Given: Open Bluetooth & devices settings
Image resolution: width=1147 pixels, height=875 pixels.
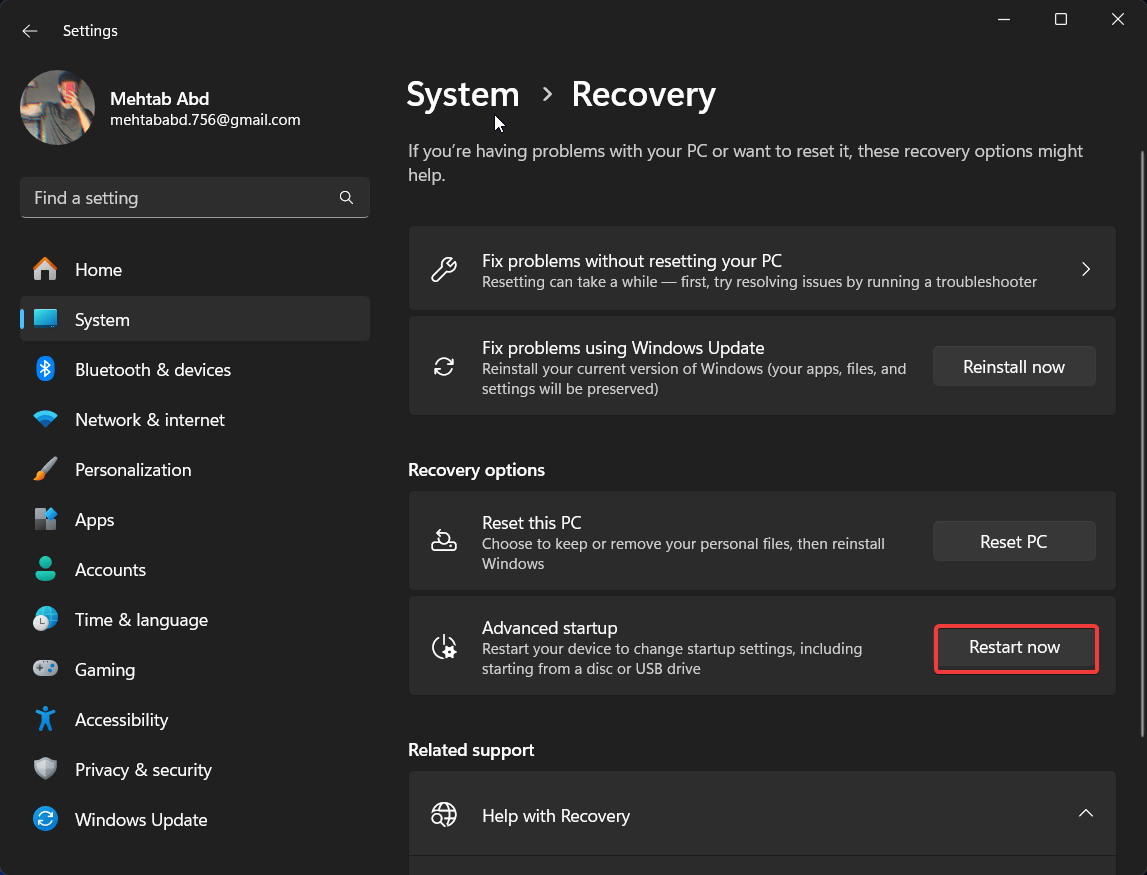Looking at the screenshot, I should pyautogui.click(x=195, y=369).
